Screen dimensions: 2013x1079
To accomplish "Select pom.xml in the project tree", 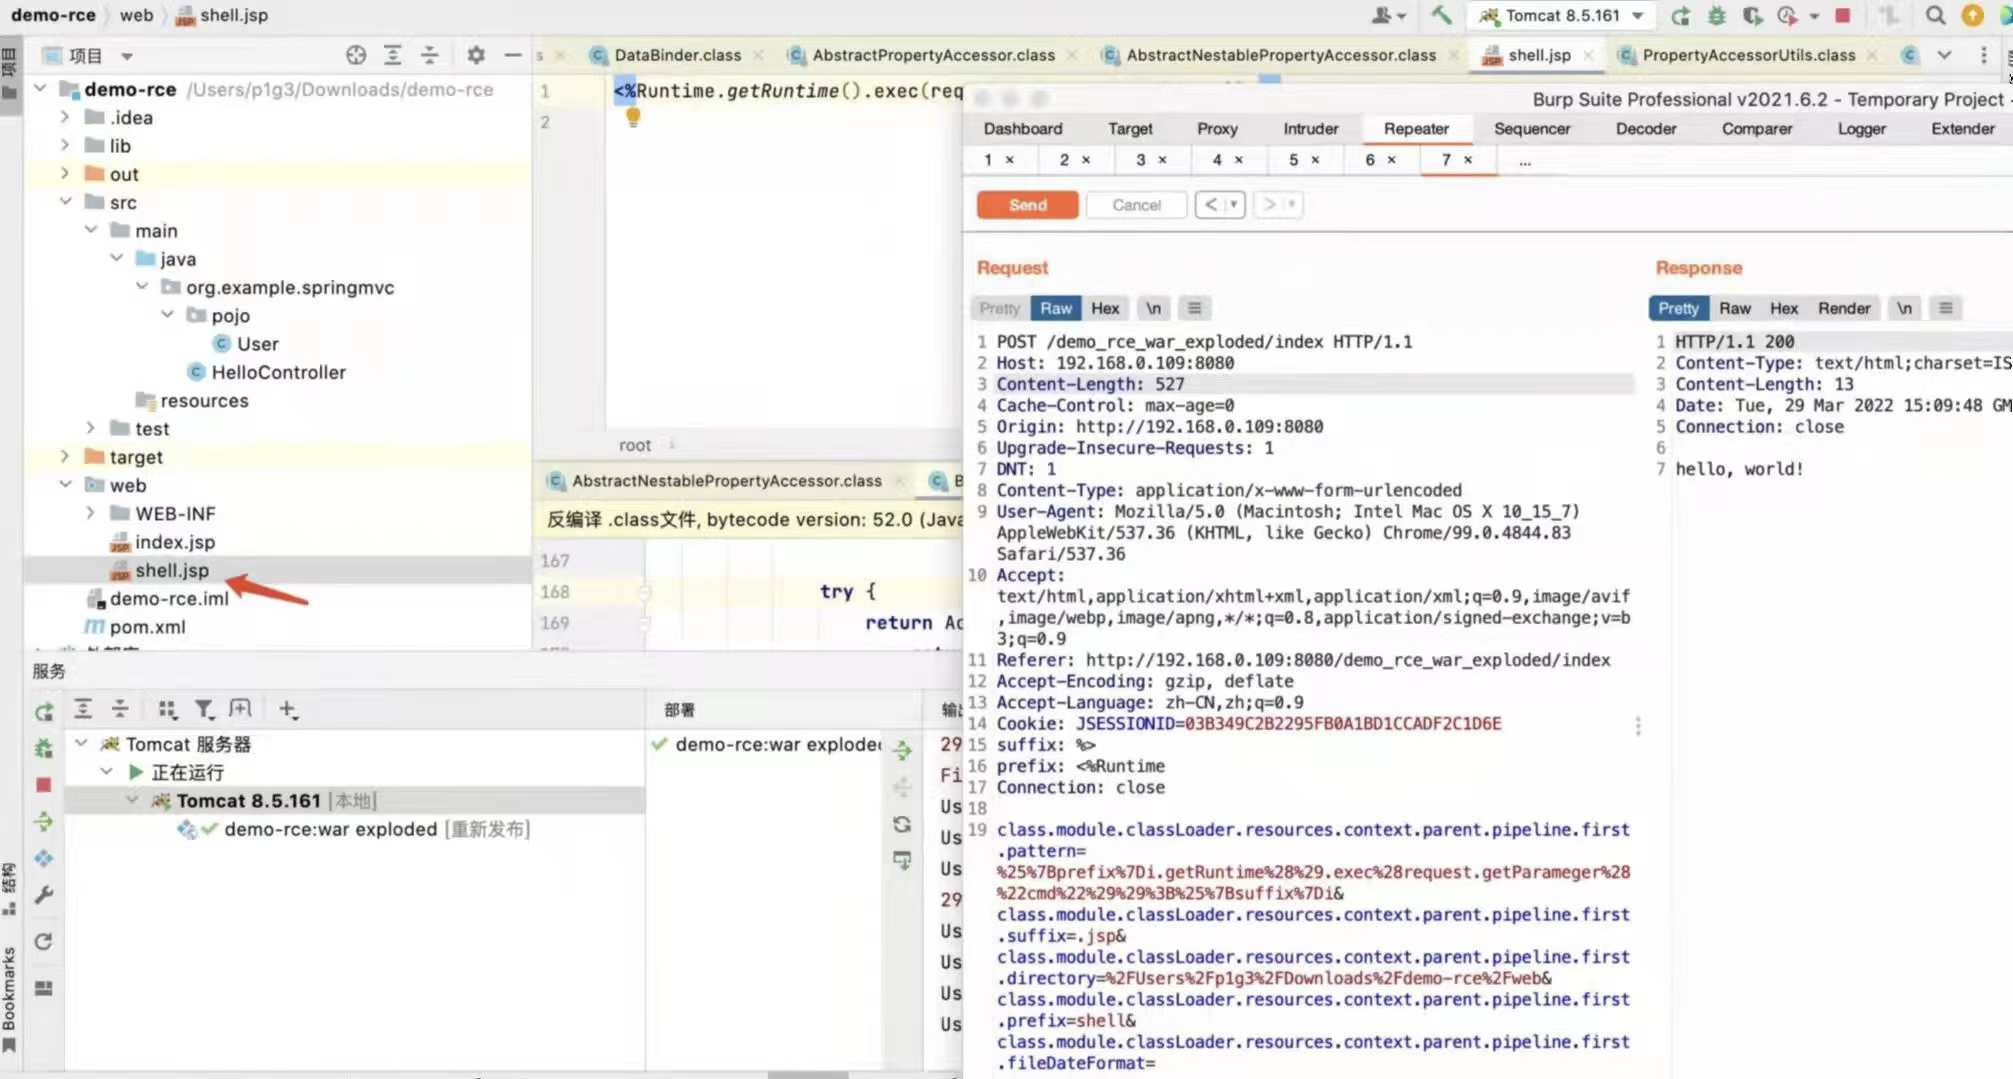I will (147, 626).
